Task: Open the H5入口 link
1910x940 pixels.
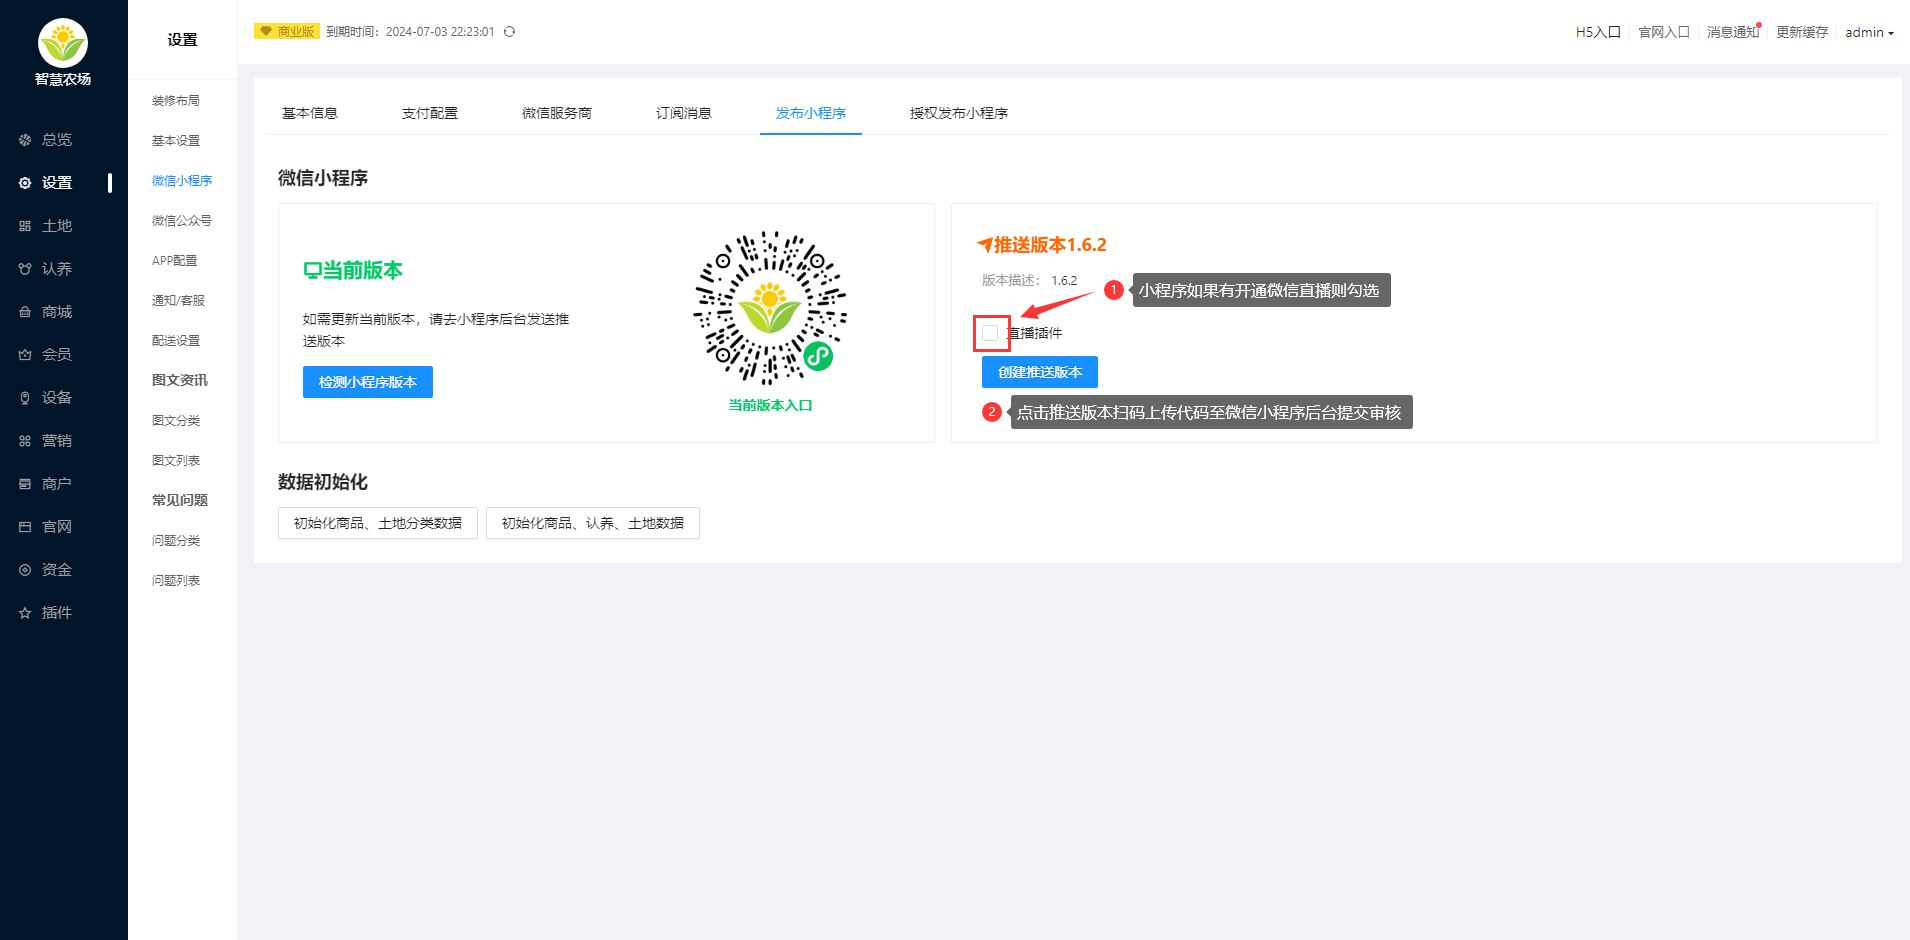Action: pyautogui.click(x=1598, y=32)
